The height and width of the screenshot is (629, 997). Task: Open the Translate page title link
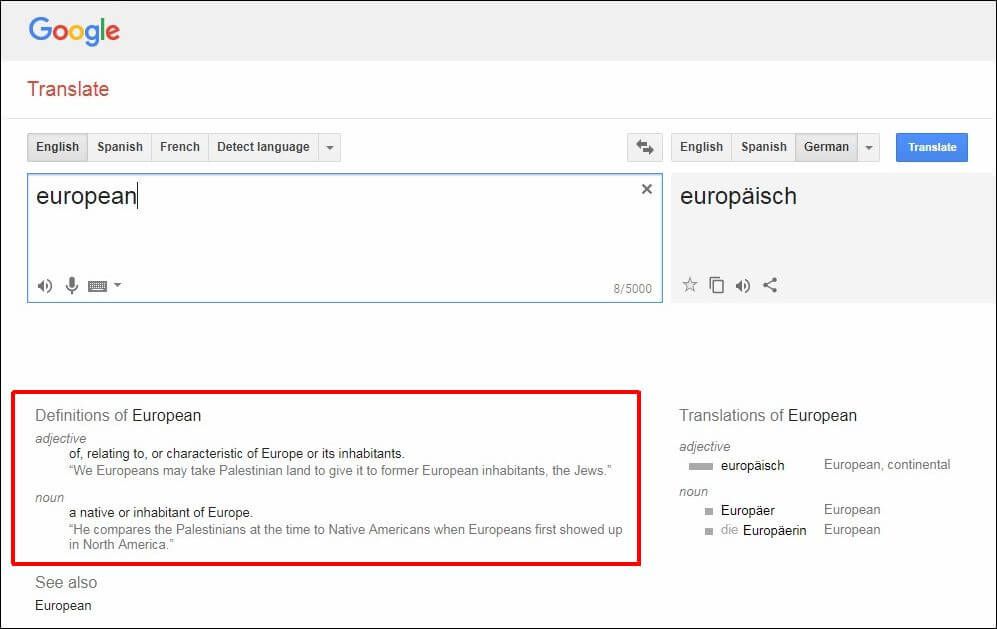68,89
